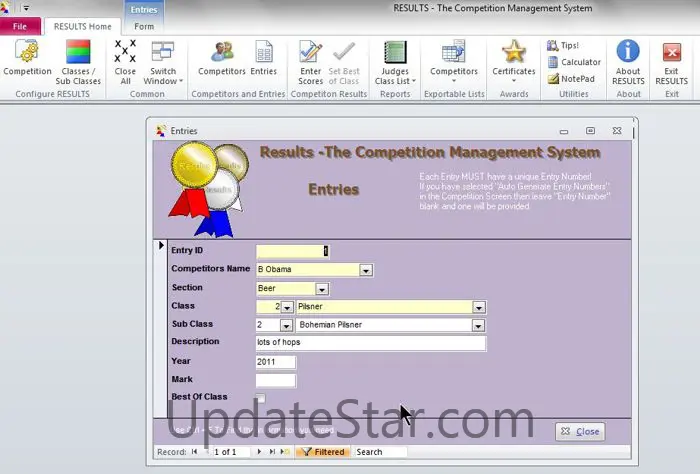The height and width of the screenshot is (474, 700).
Task: Tick the Best Of Class checkbox
Action: tap(261, 398)
